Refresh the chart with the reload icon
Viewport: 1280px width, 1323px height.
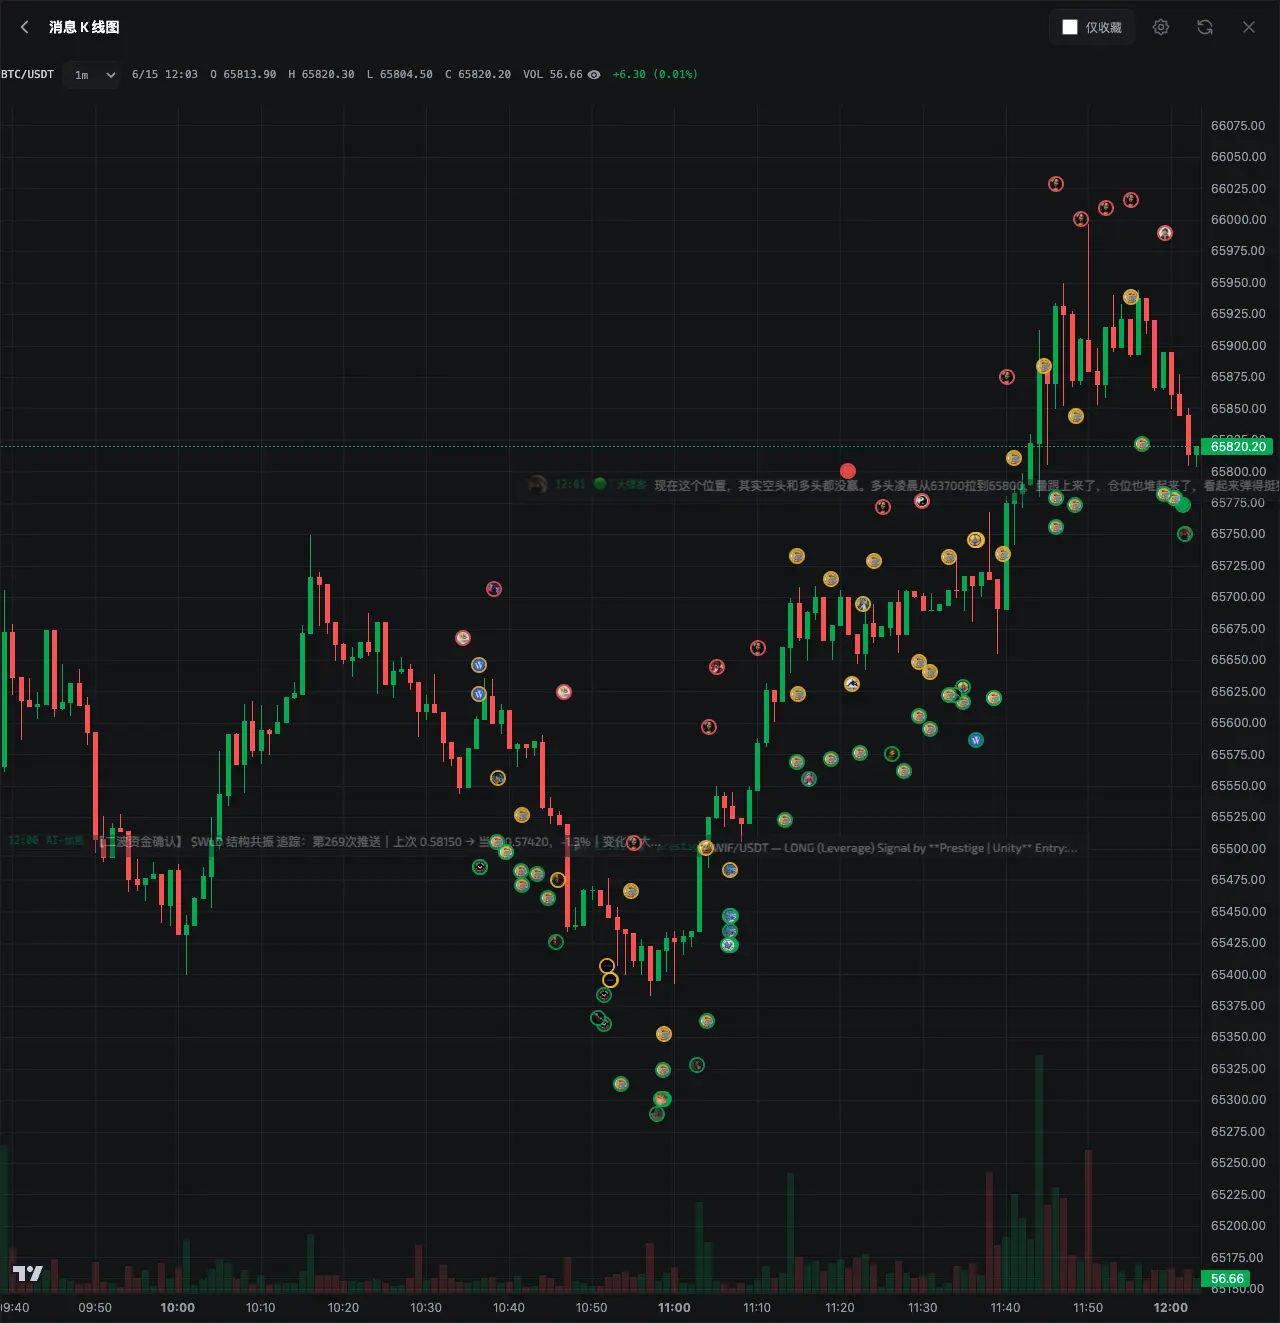[1205, 27]
